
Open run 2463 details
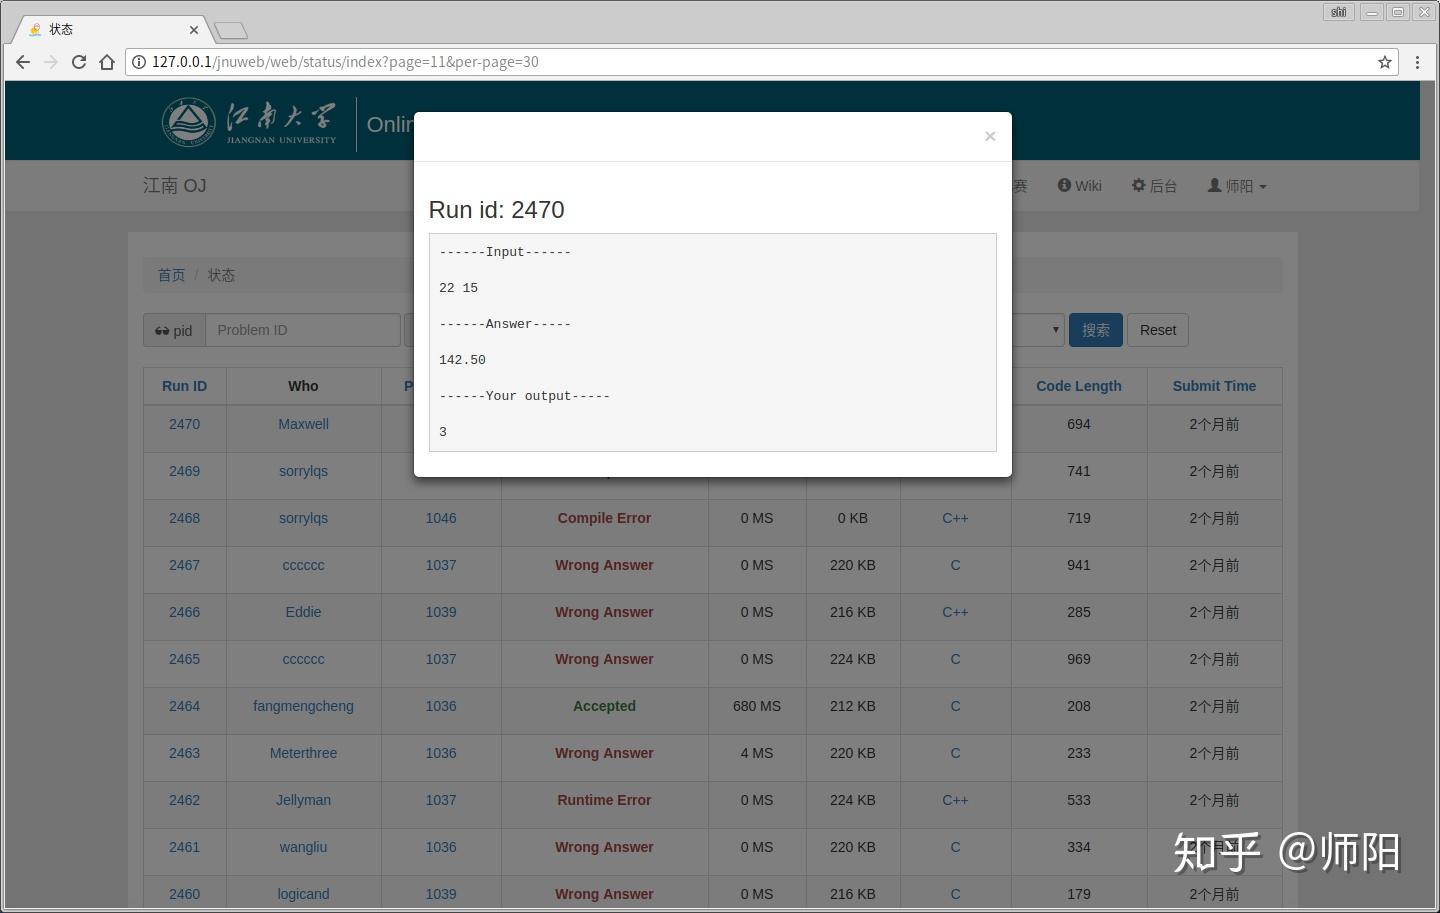click(184, 753)
